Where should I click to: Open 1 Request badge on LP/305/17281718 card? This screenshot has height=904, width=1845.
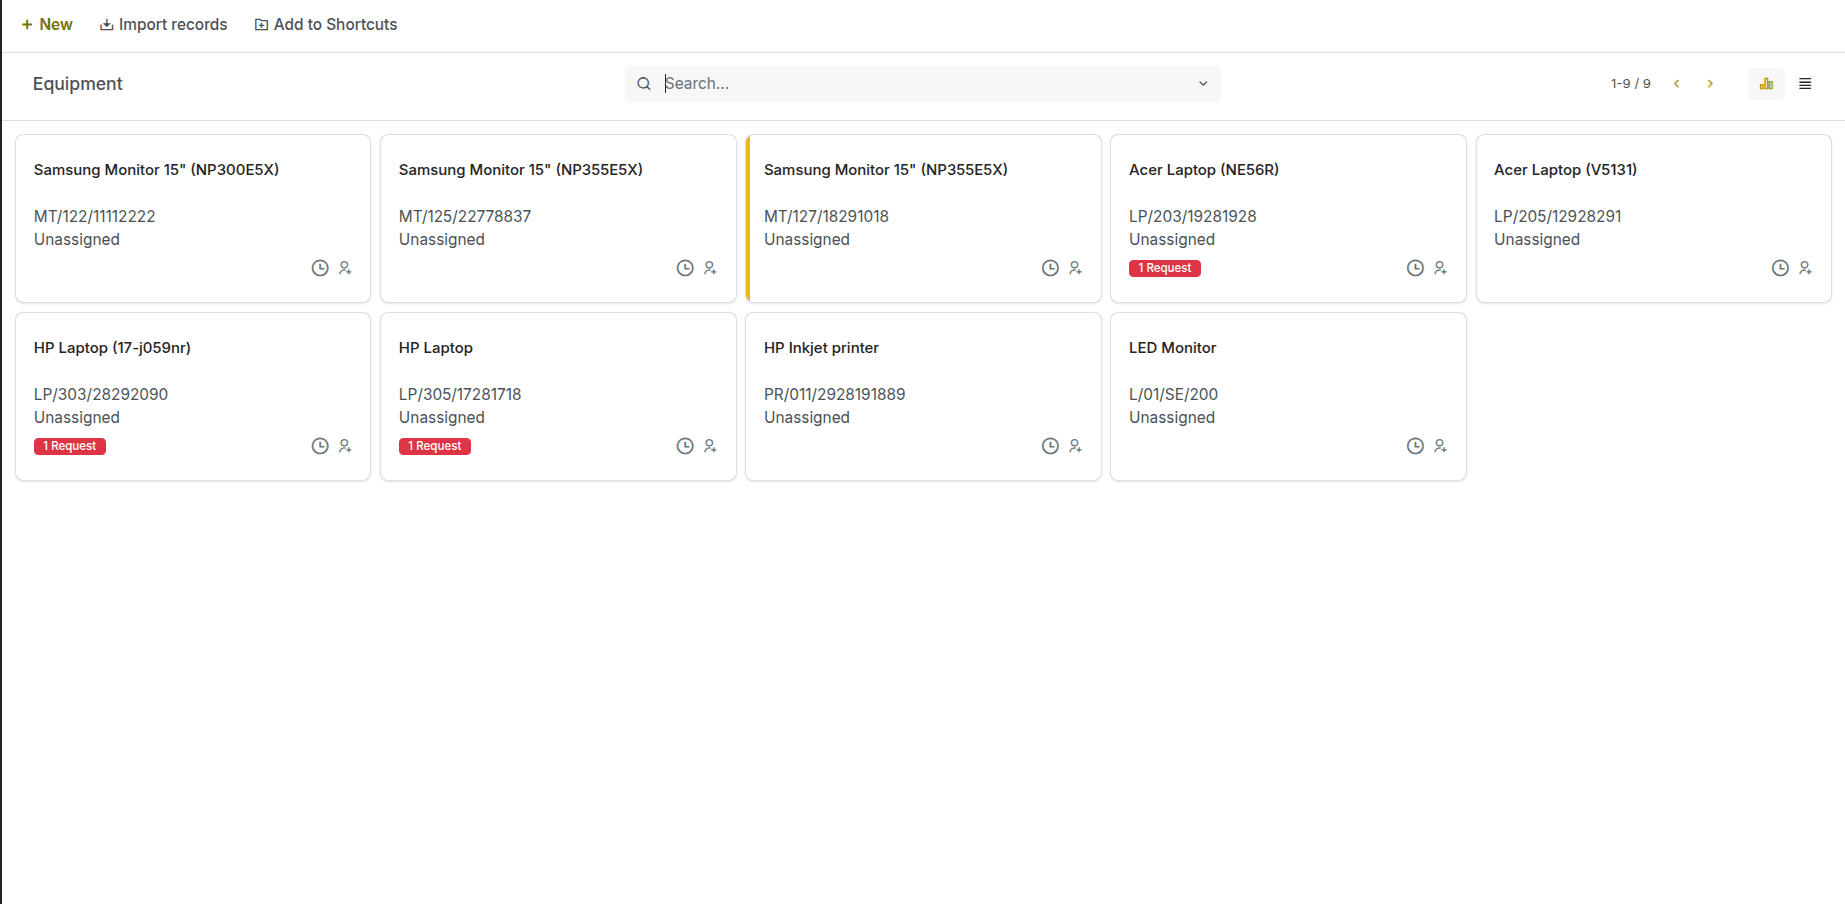435,446
